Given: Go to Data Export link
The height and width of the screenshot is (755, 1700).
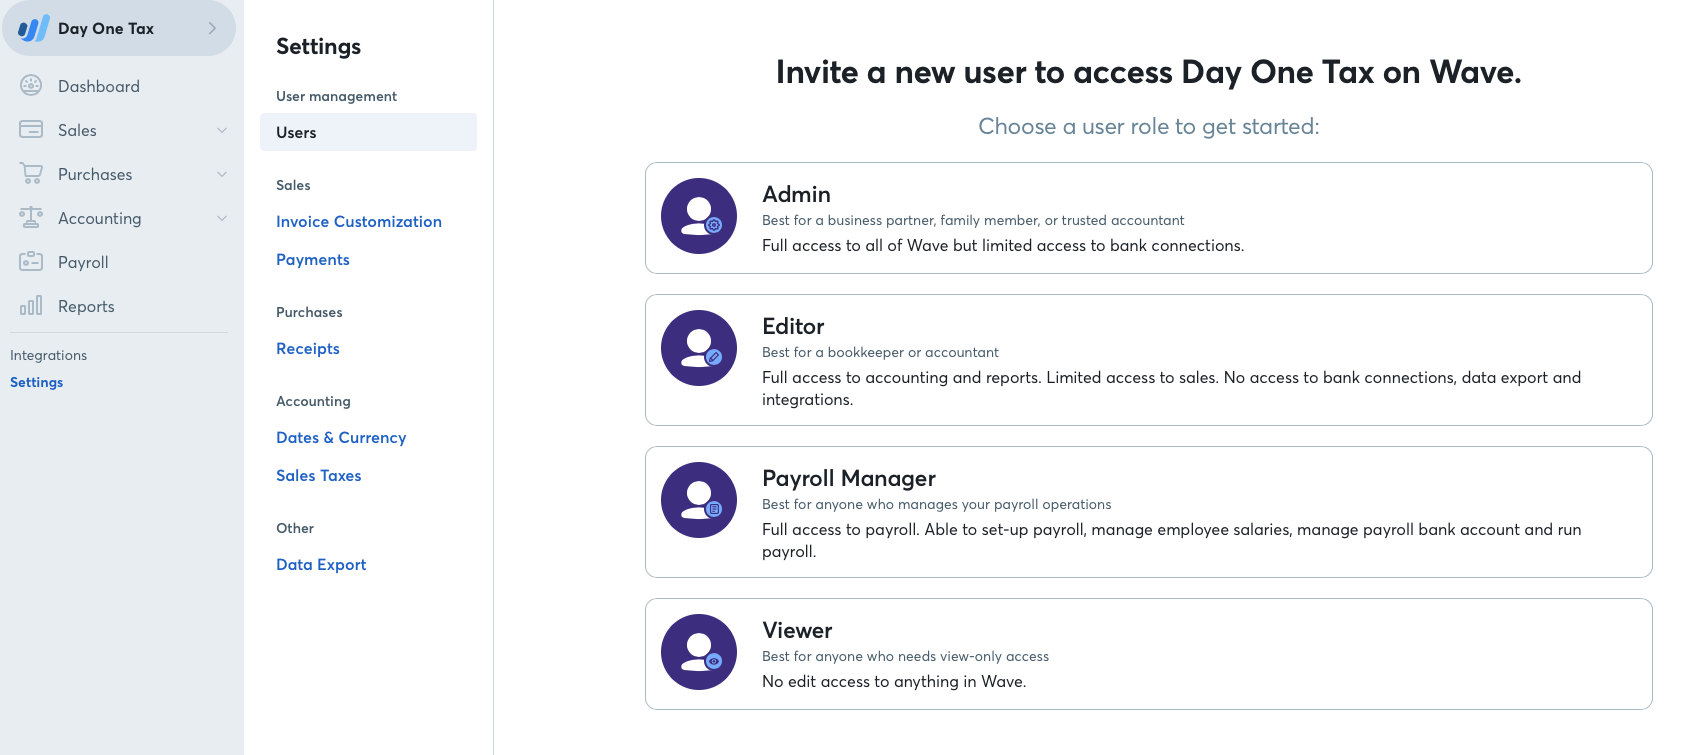Looking at the screenshot, I should [x=321, y=565].
